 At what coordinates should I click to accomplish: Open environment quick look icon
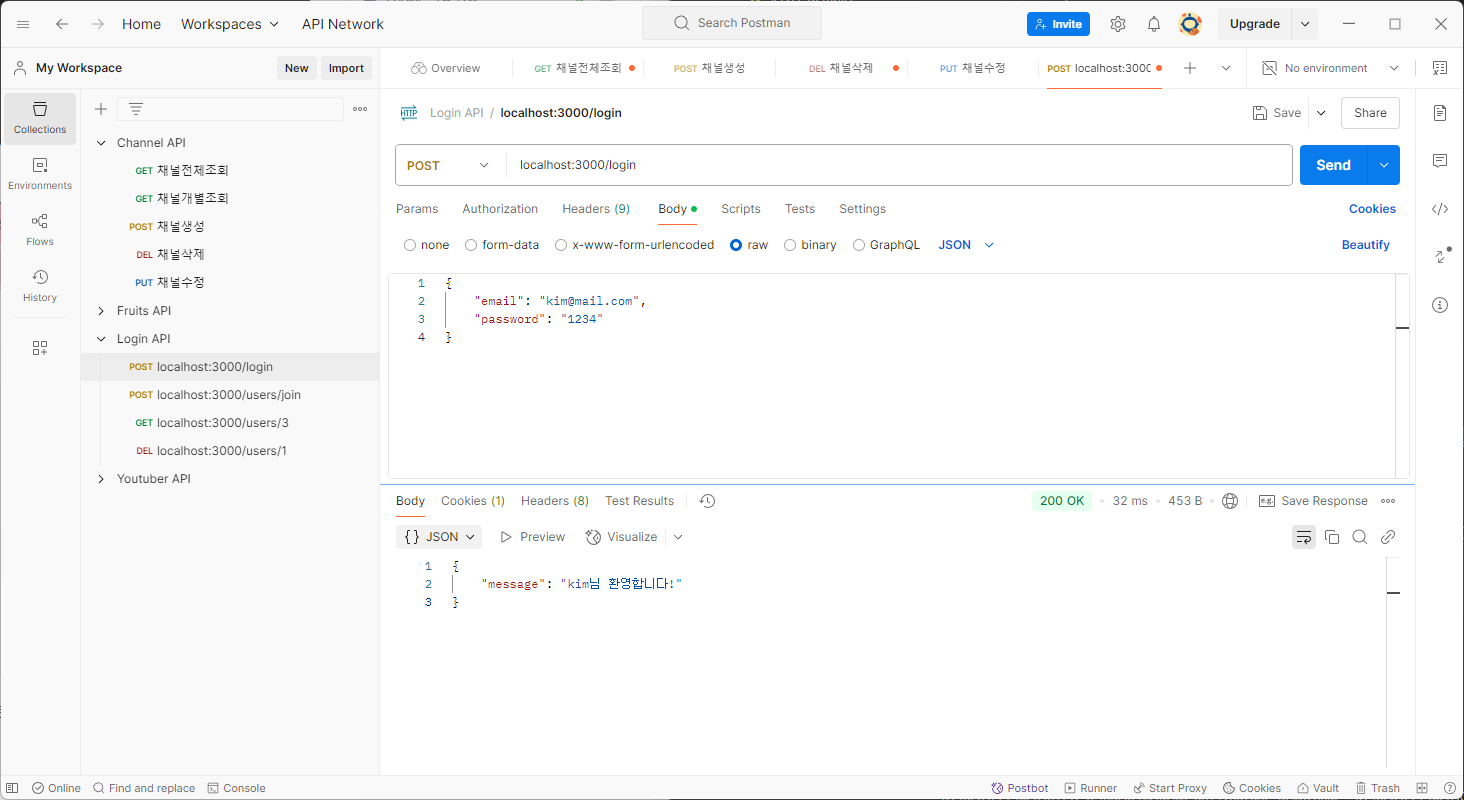tap(1440, 68)
